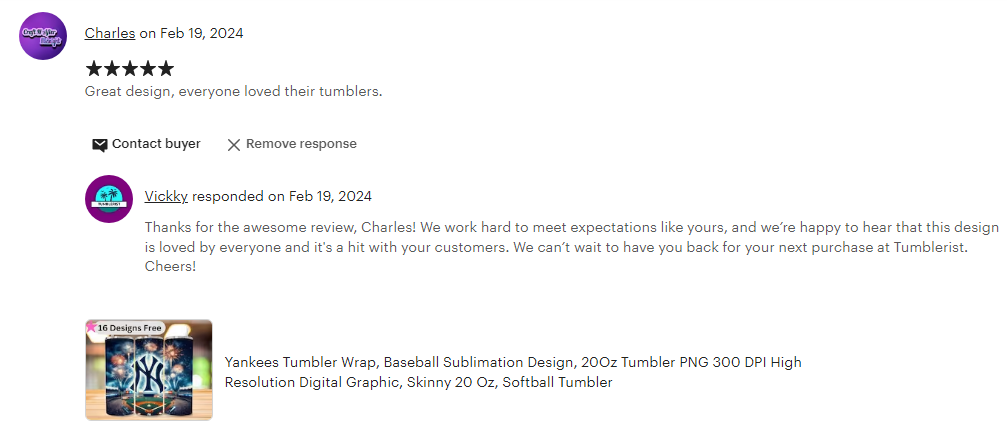Click the Remove response label
This screenshot has width=1007, height=436.
point(301,144)
